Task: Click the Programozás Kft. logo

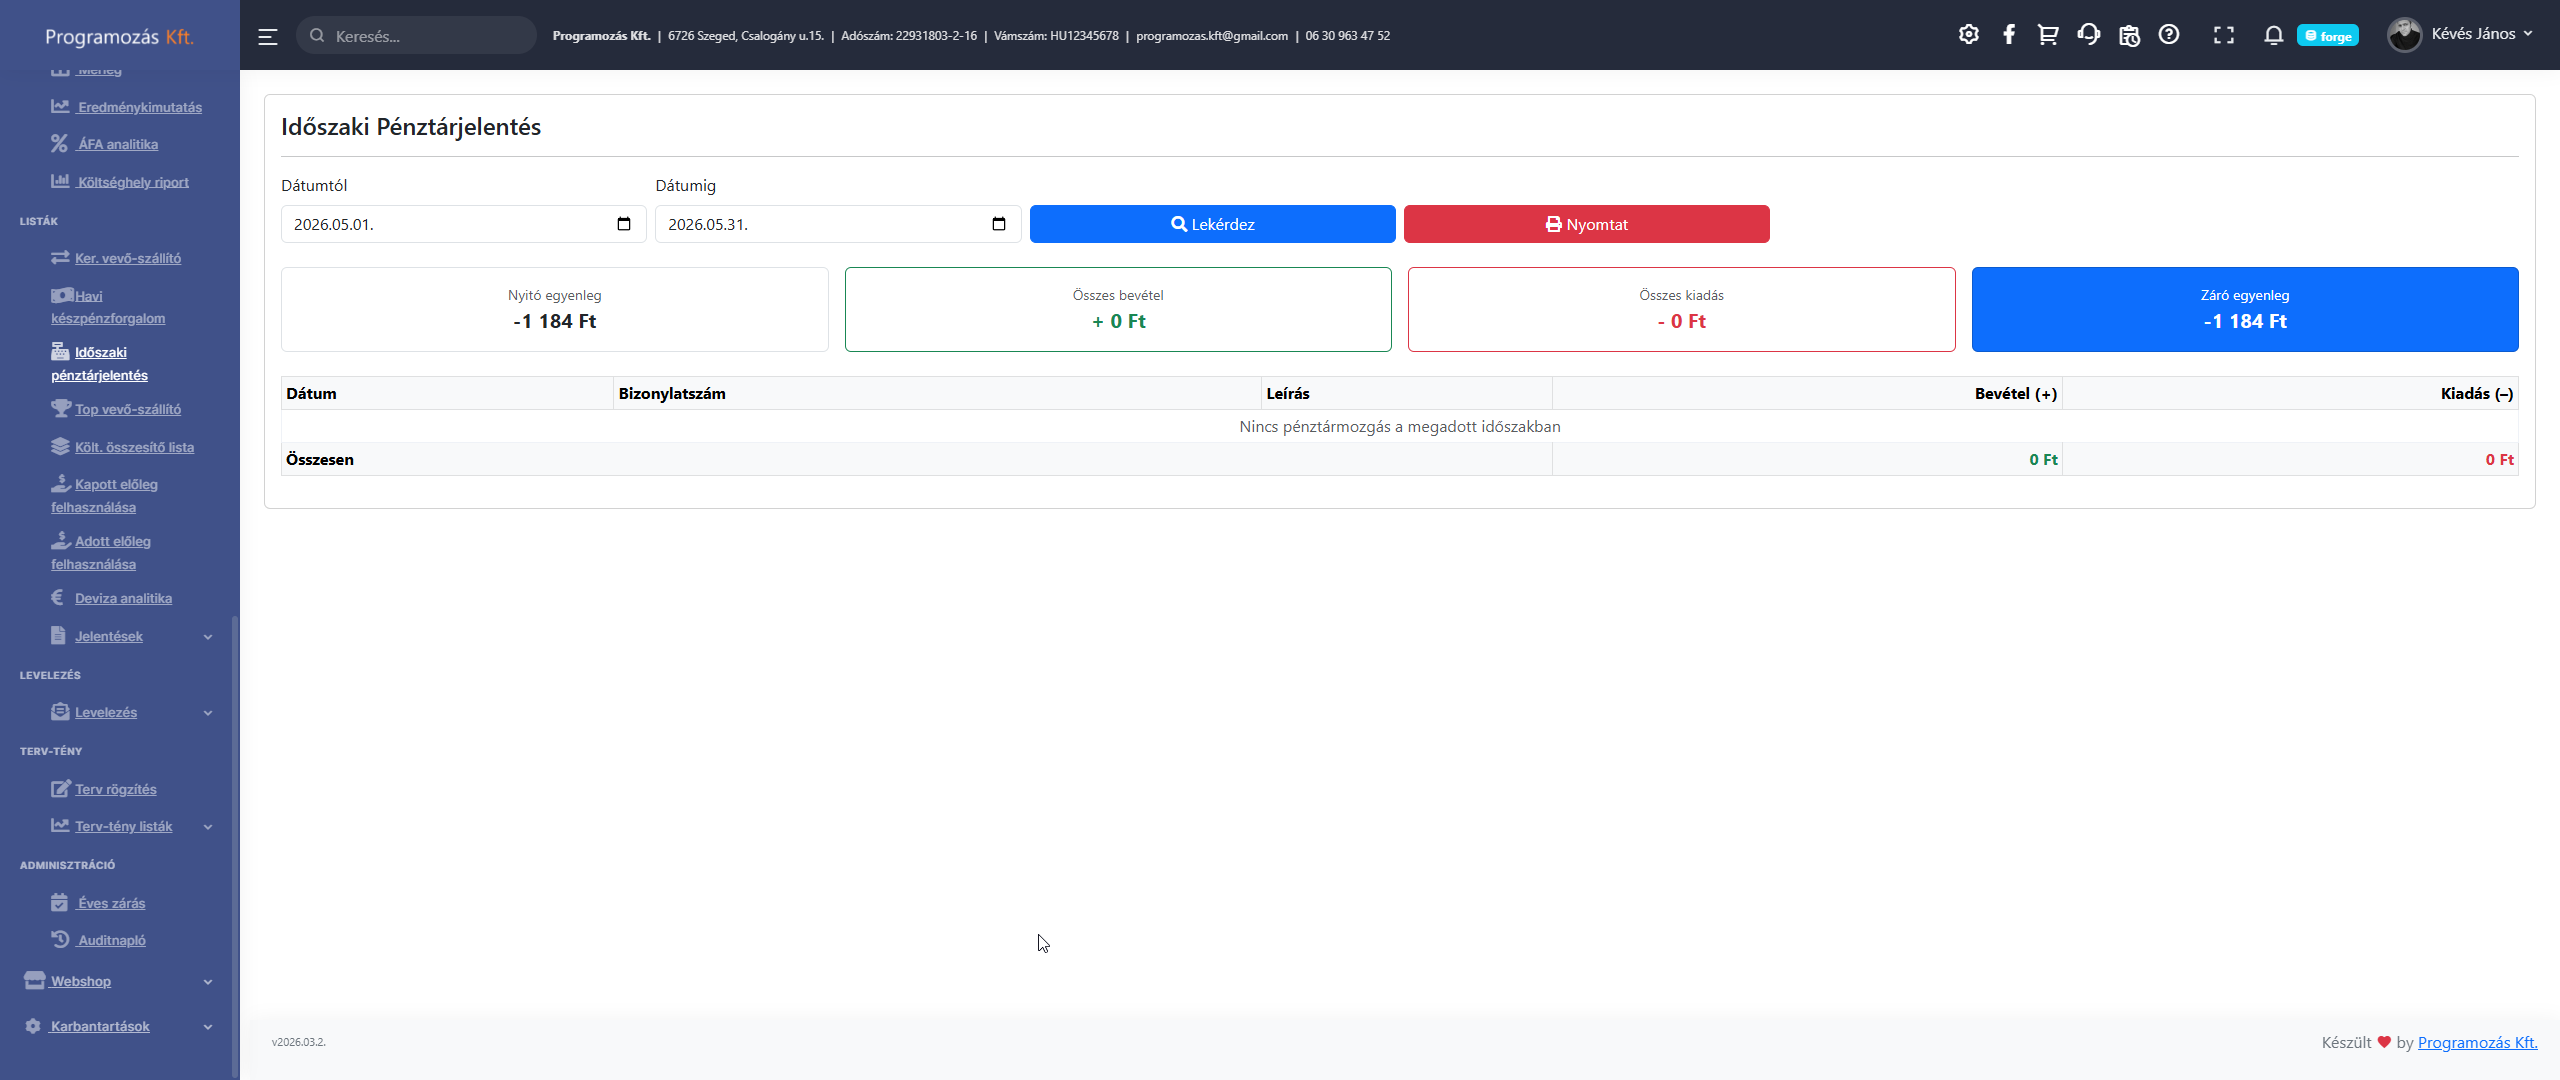Action: [x=119, y=37]
